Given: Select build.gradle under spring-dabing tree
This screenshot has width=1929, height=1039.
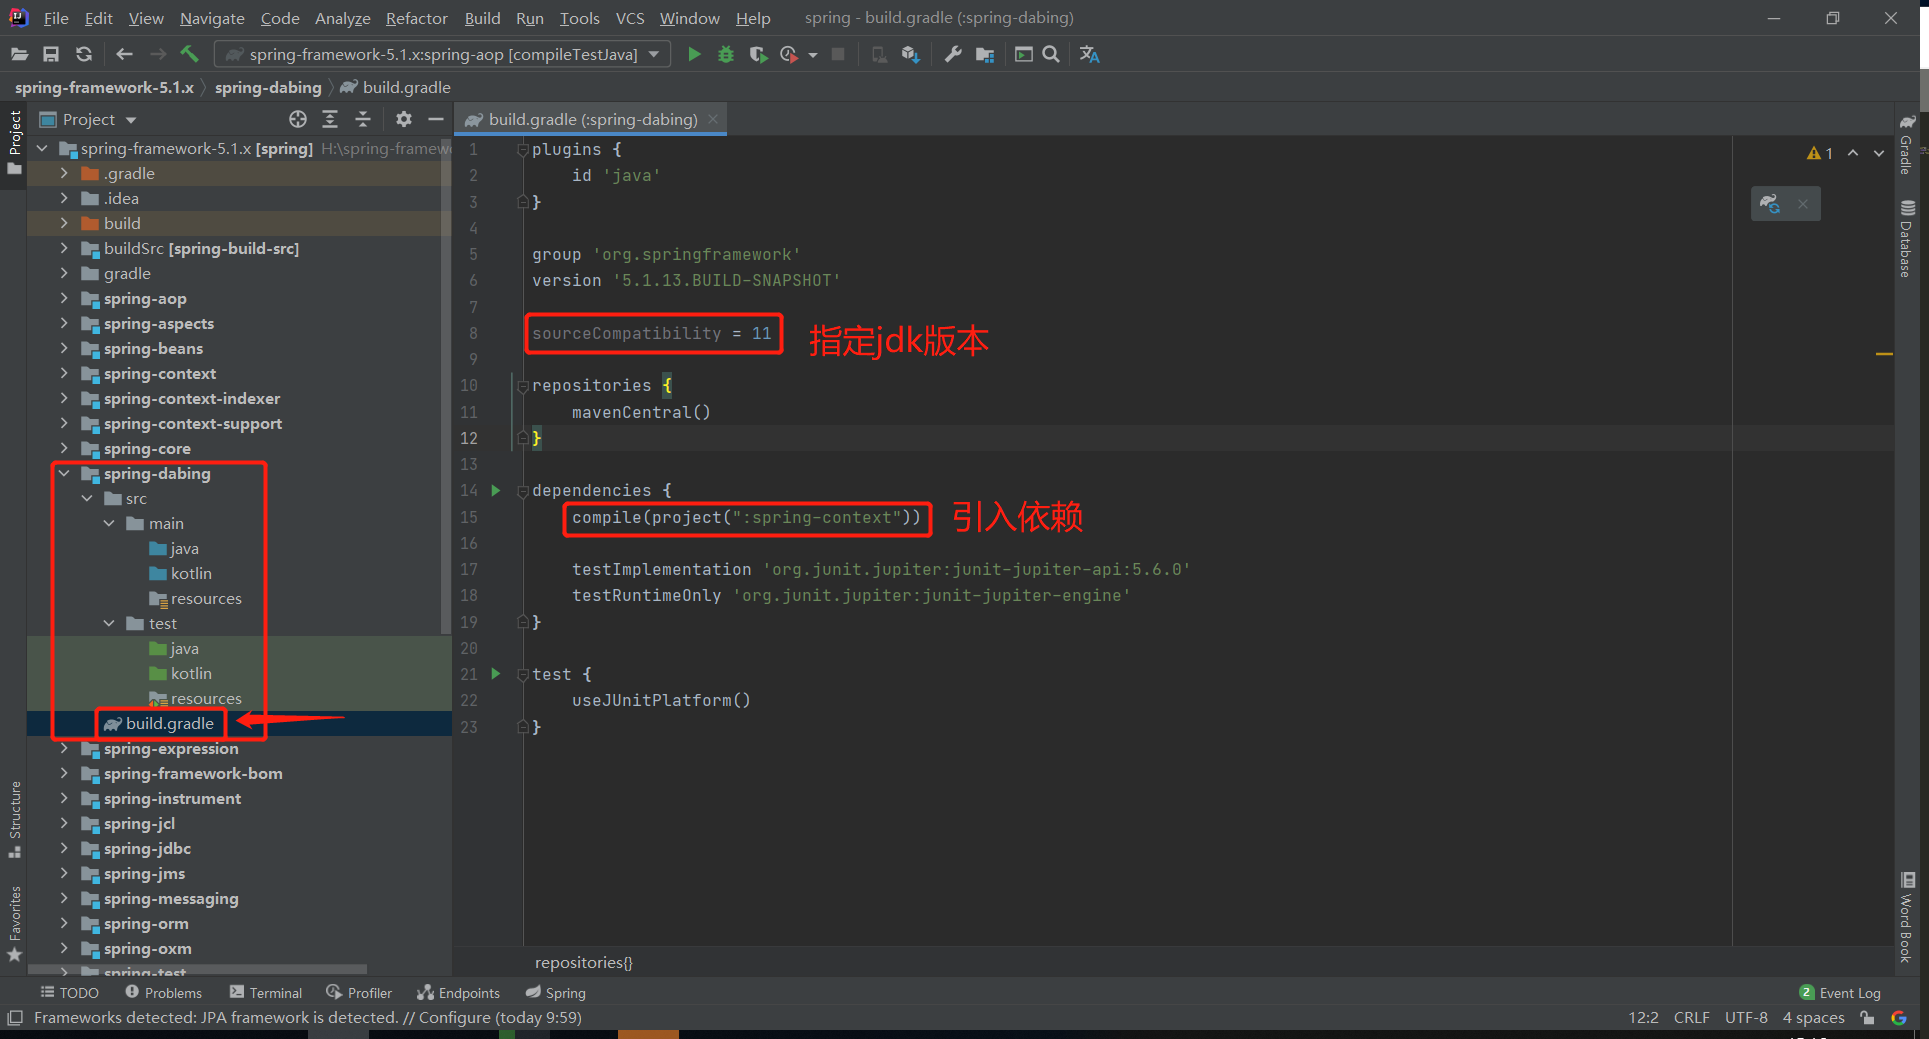Looking at the screenshot, I should 170,723.
